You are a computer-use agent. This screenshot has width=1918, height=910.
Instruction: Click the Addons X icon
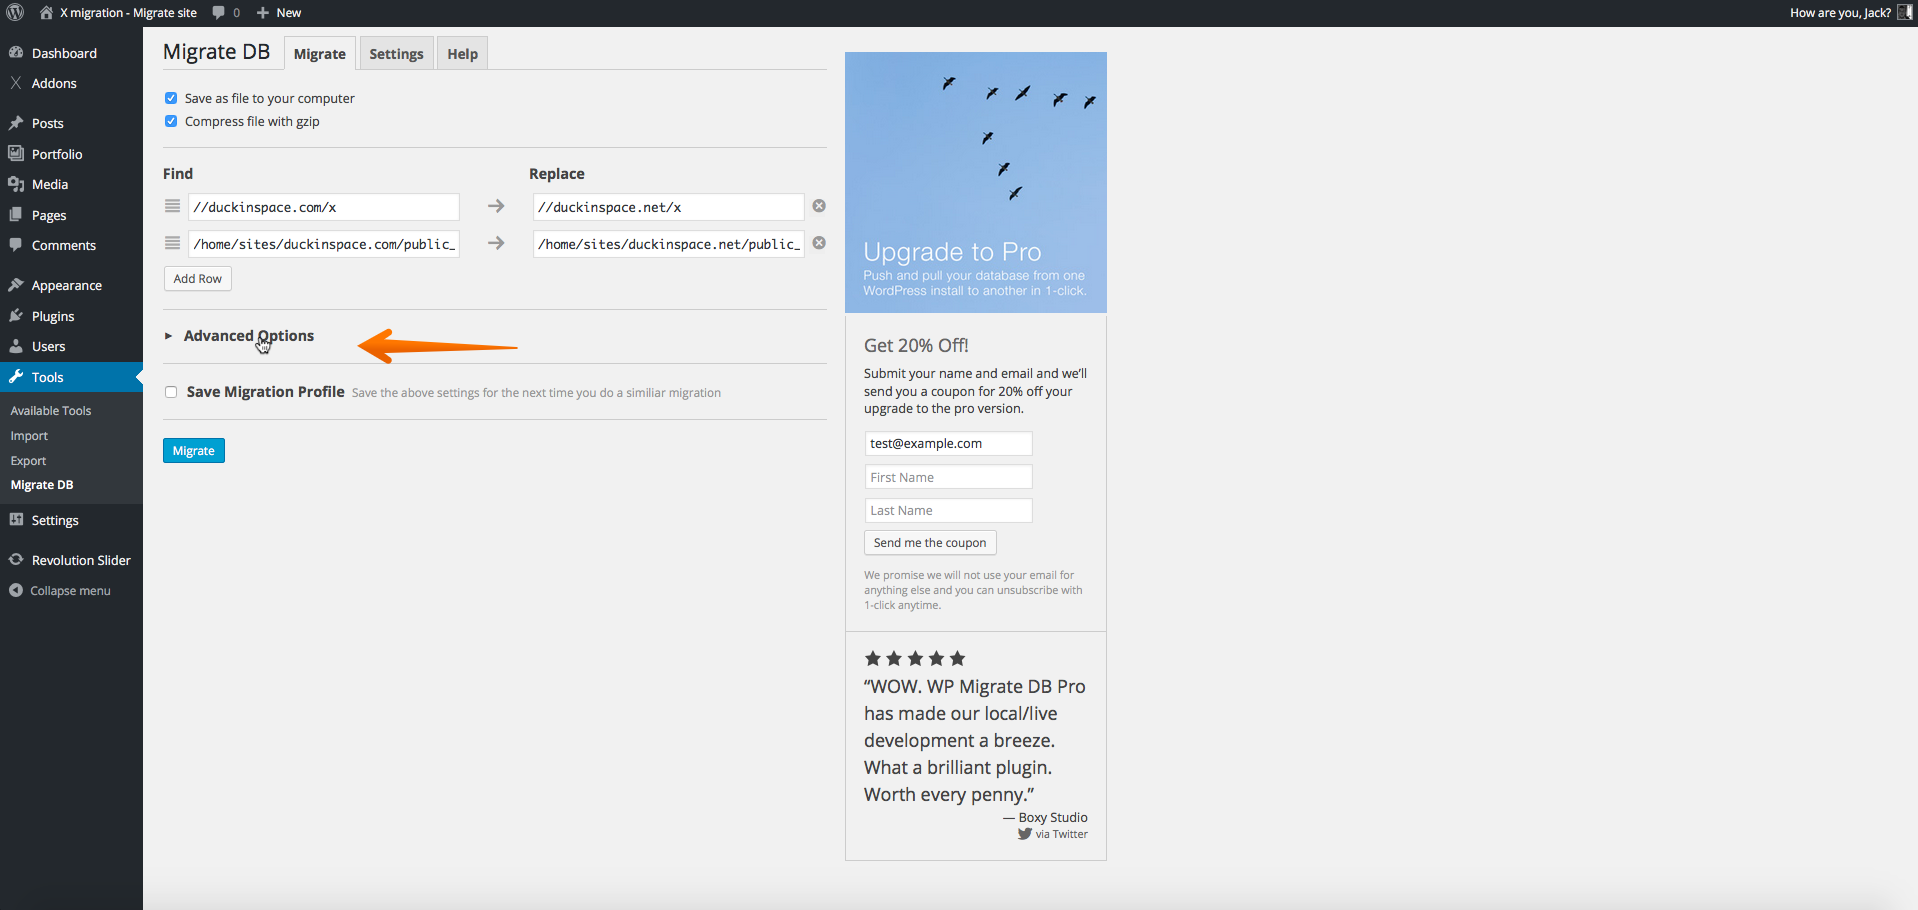click(16, 83)
